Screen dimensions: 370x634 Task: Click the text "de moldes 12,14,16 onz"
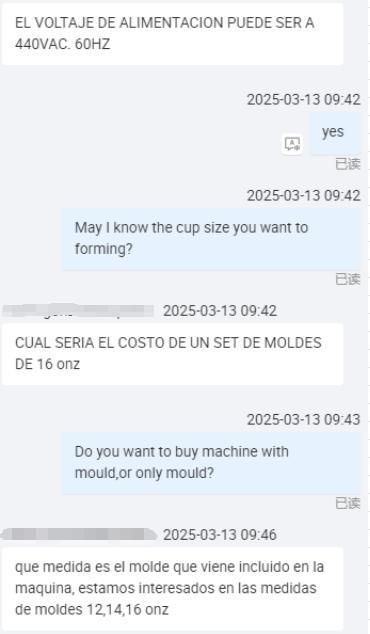pos(92,609)
